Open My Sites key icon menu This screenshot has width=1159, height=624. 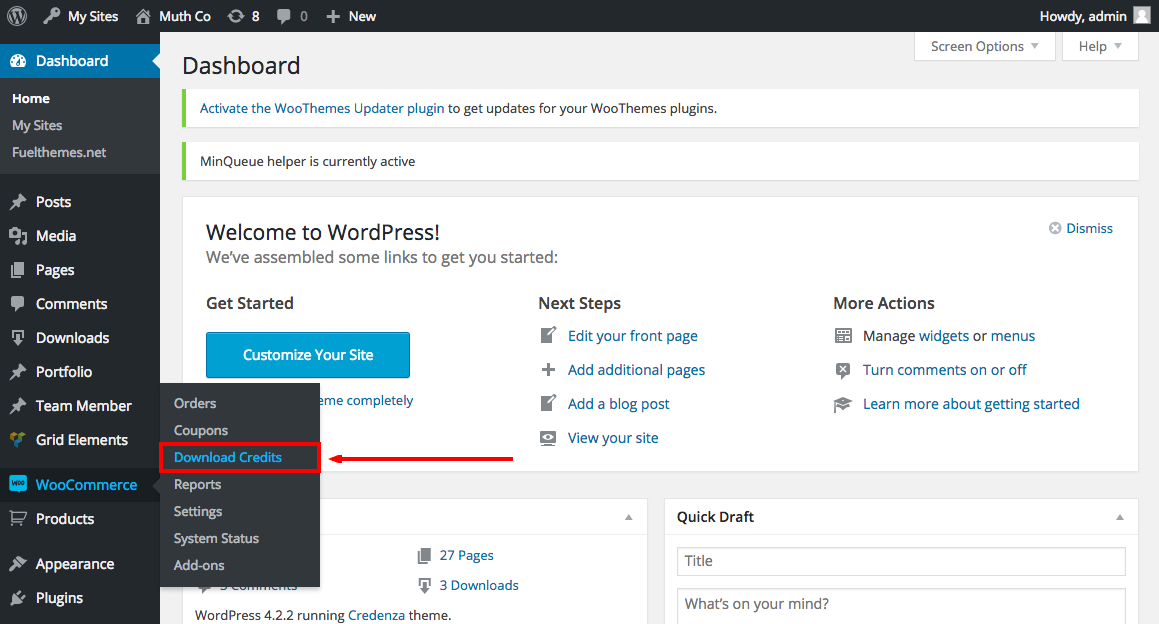tap(51, 16)
